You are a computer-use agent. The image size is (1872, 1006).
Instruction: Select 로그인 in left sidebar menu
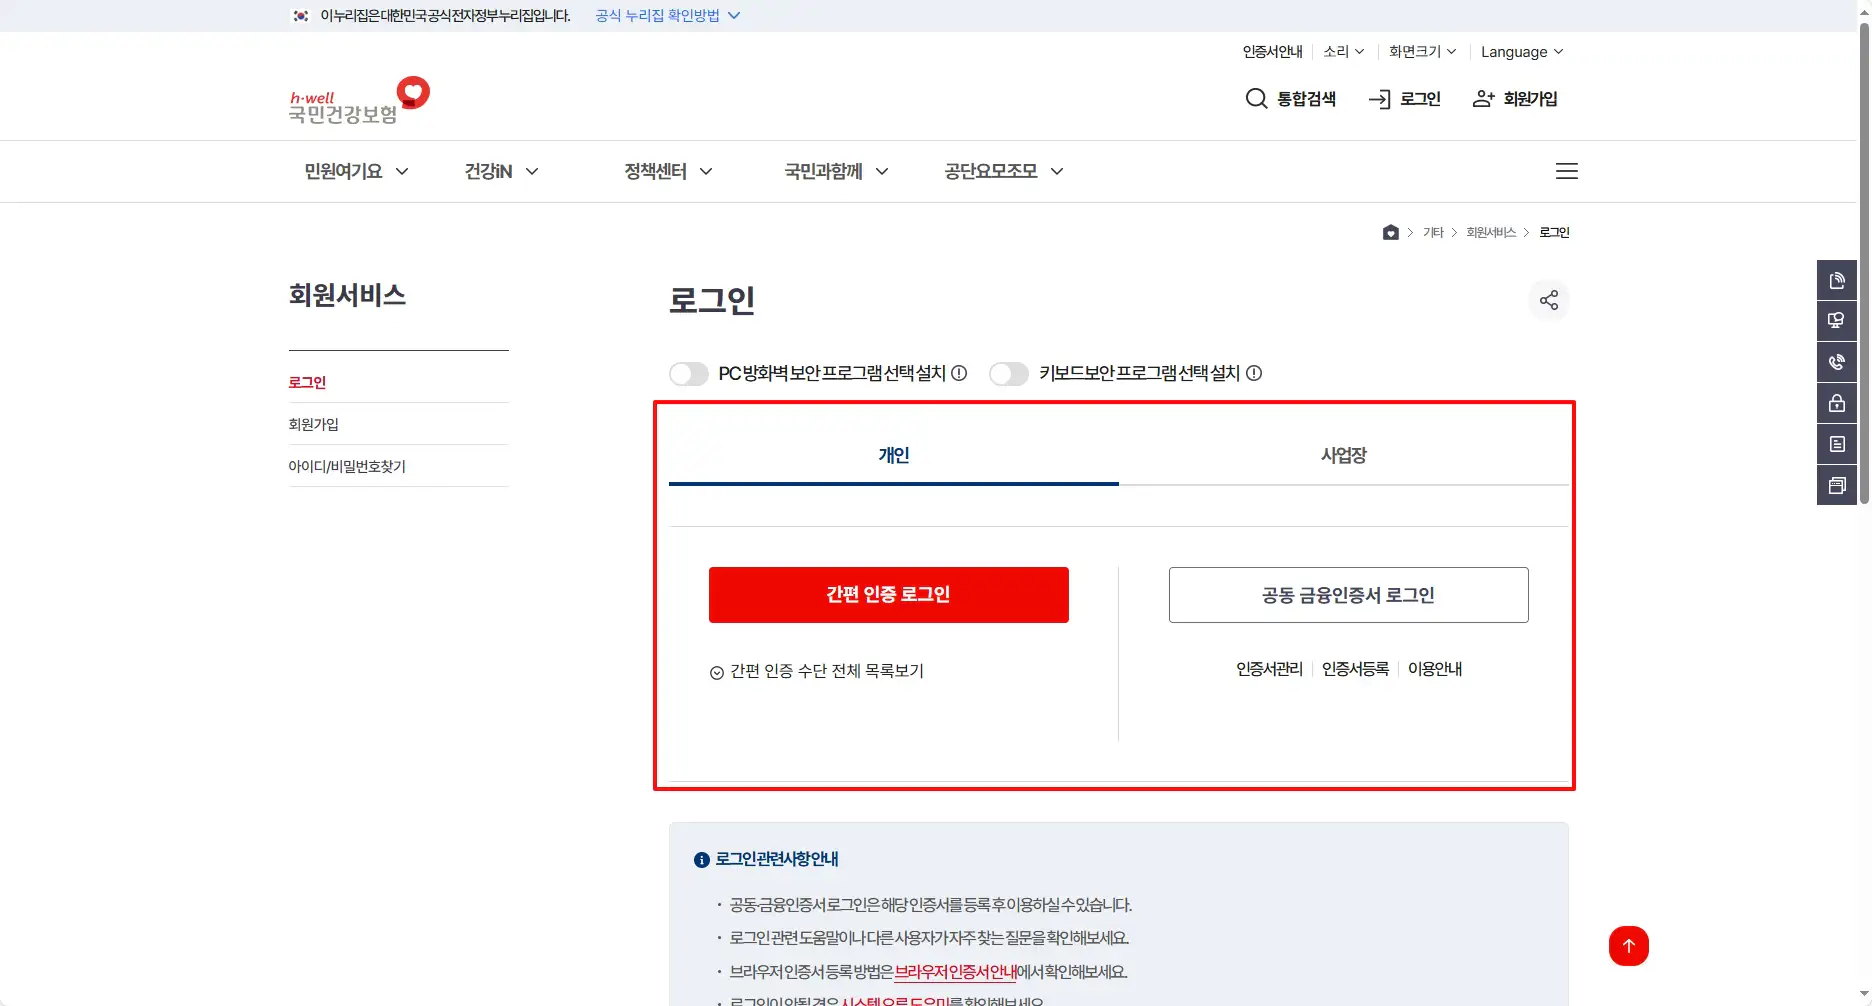click(307, 382)
